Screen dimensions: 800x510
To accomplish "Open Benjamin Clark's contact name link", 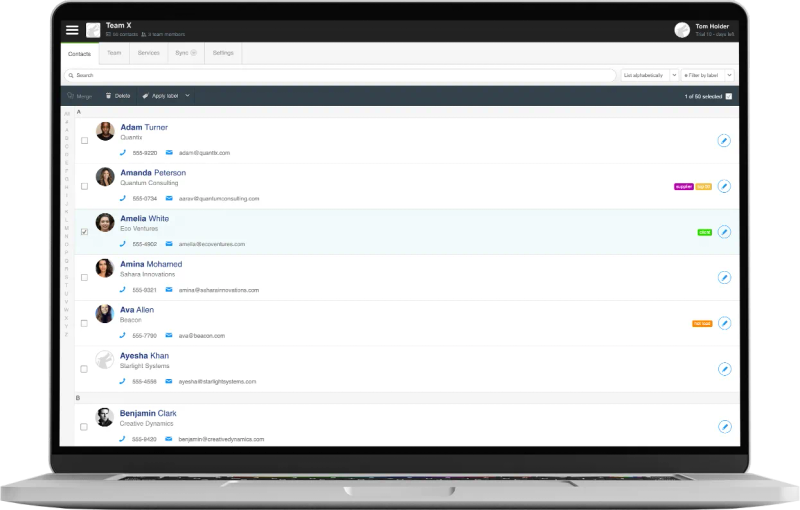I will 148,413.
